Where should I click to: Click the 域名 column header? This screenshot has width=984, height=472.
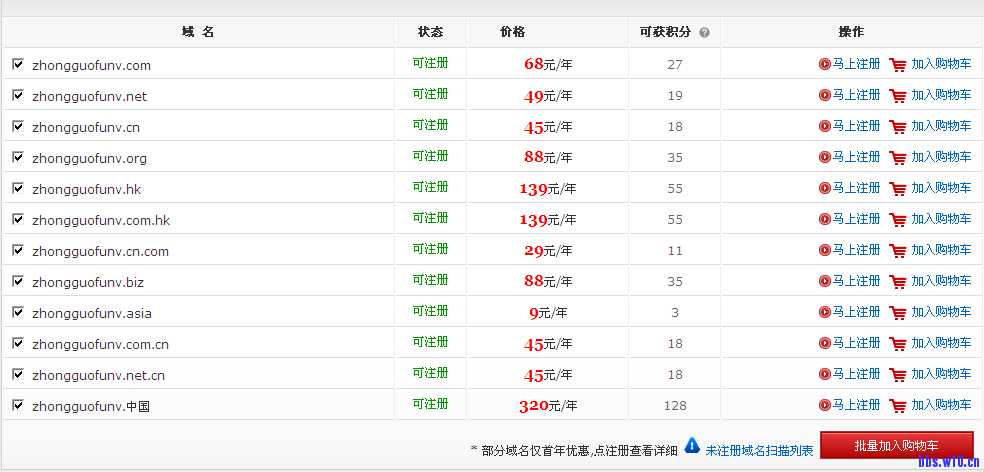click(x=198, y=33)
